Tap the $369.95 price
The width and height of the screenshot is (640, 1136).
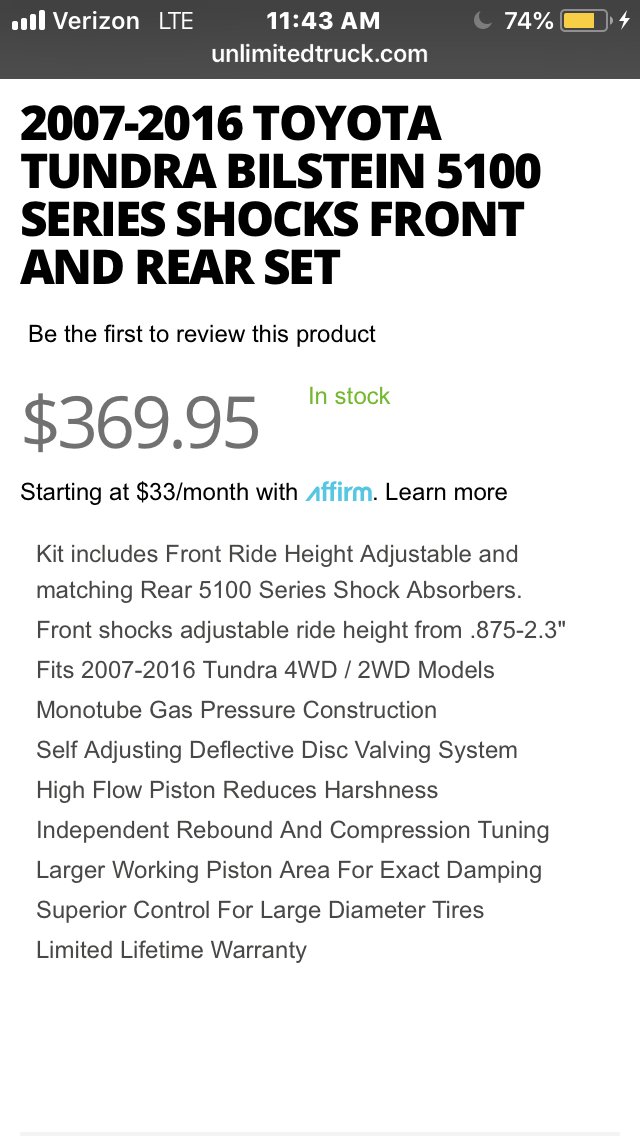click(x=141, y=422)
